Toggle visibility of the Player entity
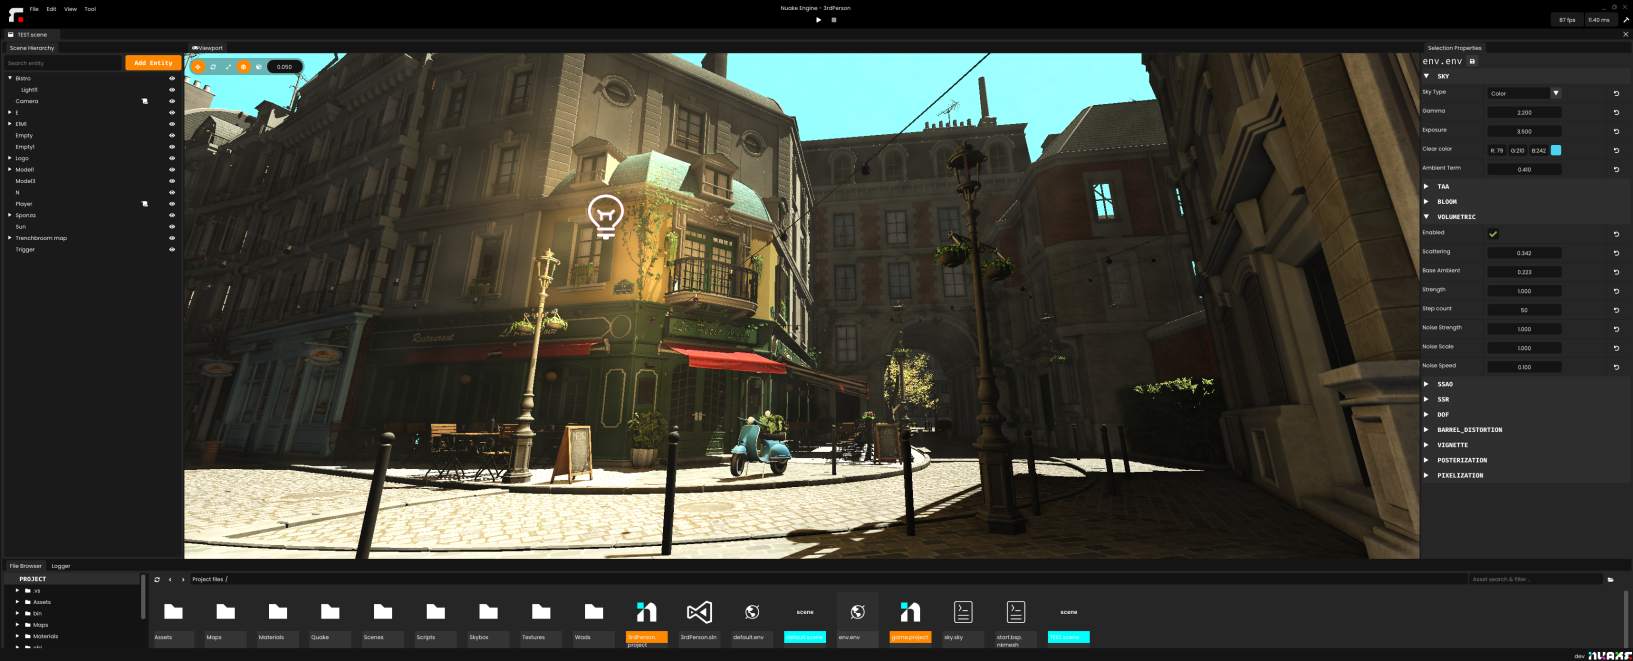The image size is (1633, 661). (x=172, y=204)
